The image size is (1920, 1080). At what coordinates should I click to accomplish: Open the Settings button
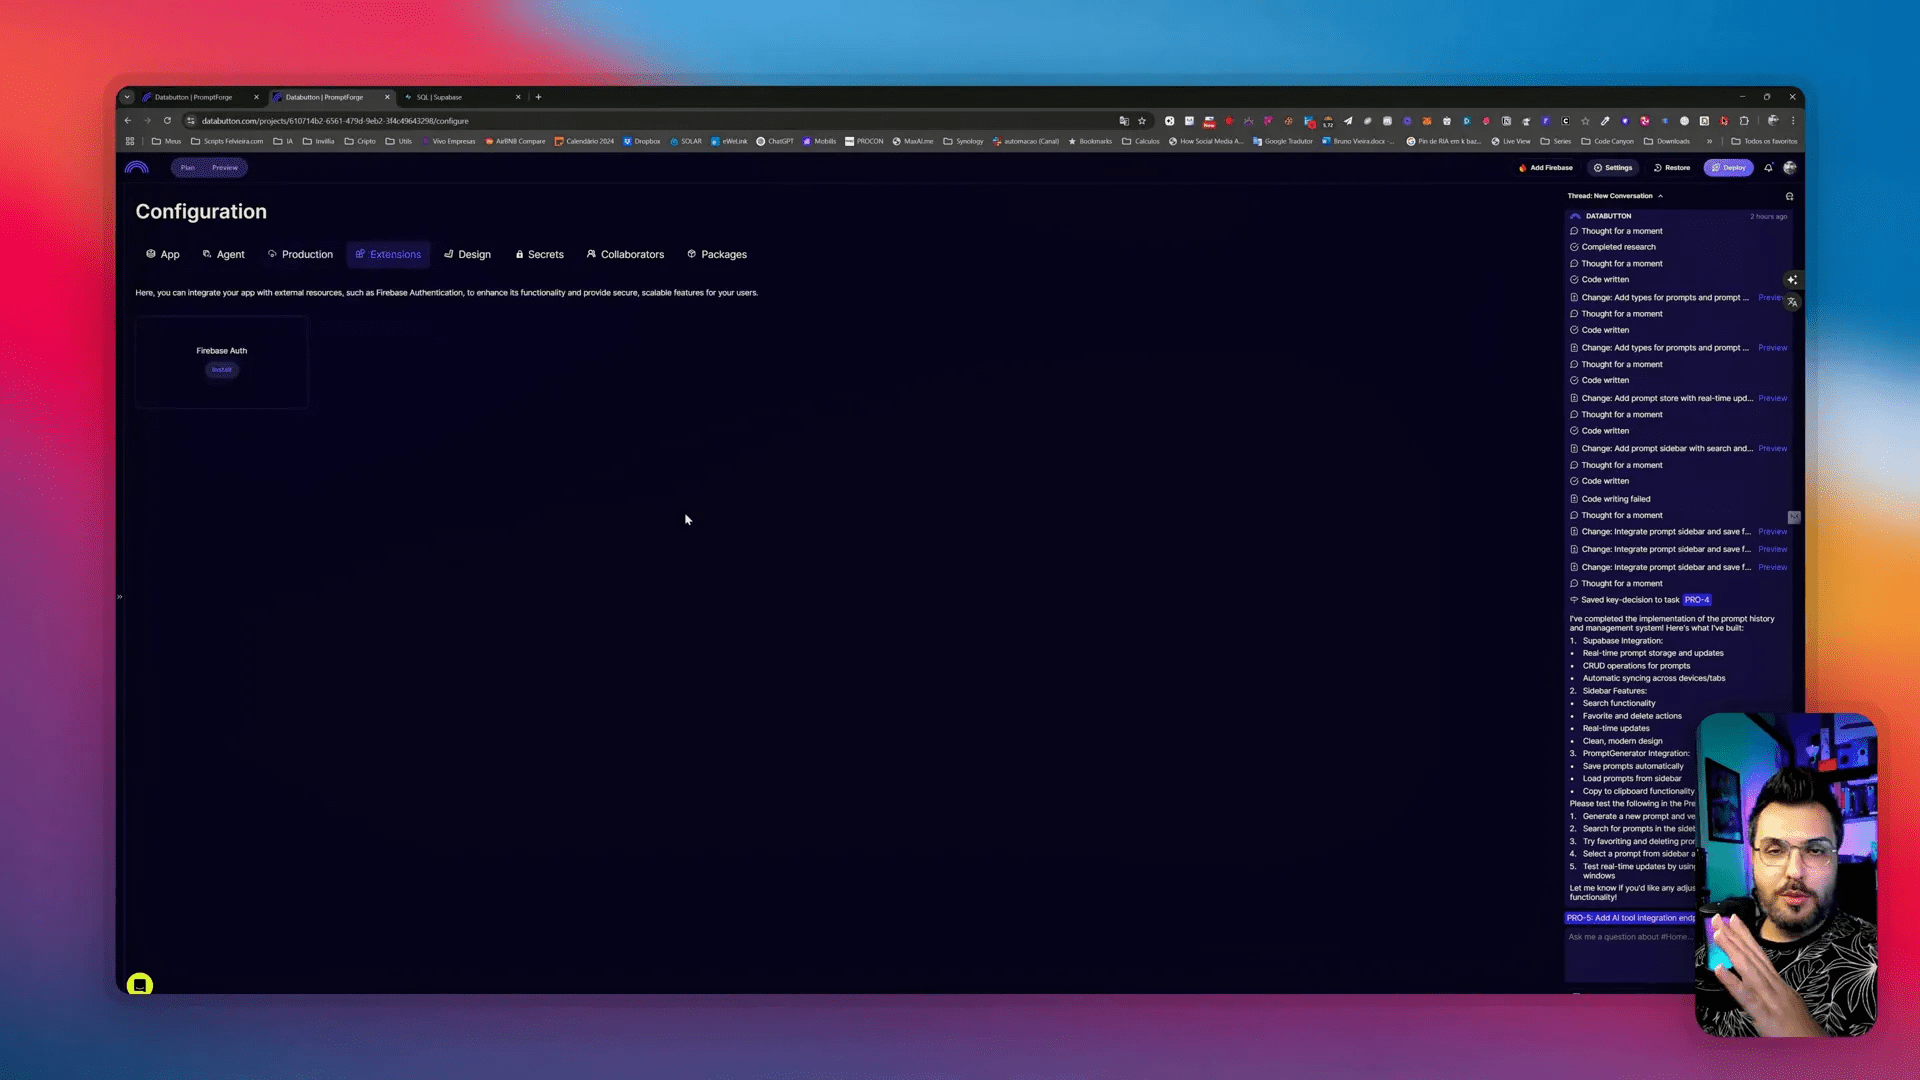pos(1613,168)
